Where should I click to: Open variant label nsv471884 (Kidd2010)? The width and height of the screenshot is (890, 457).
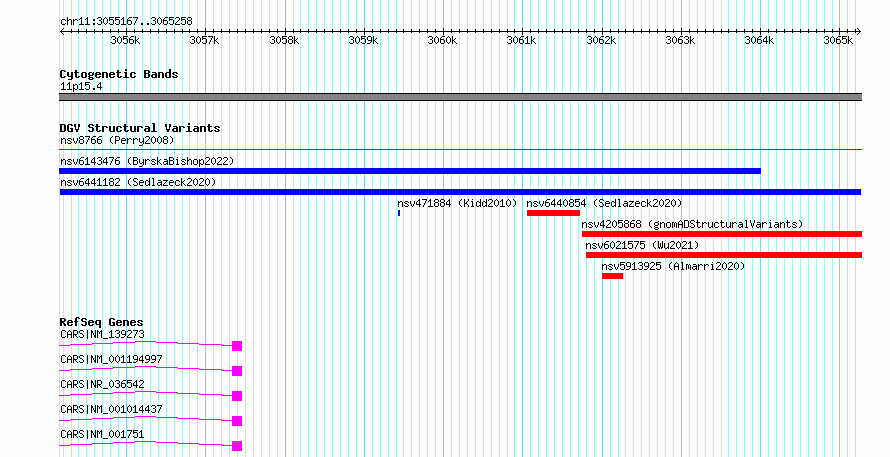[457, 203]
